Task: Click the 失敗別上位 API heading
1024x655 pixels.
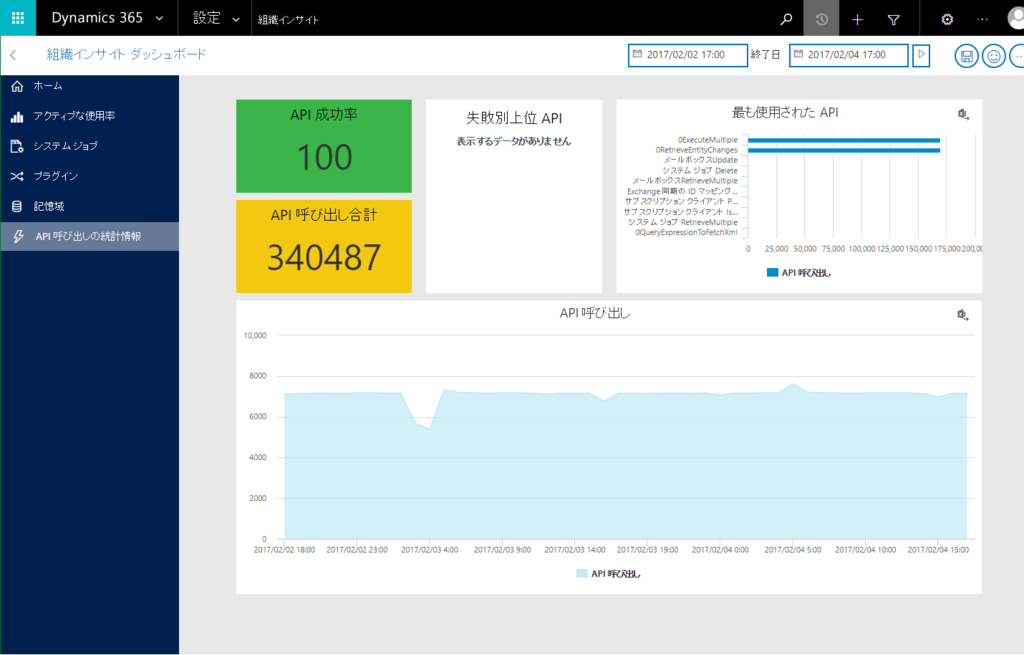Action: [514, 118]
